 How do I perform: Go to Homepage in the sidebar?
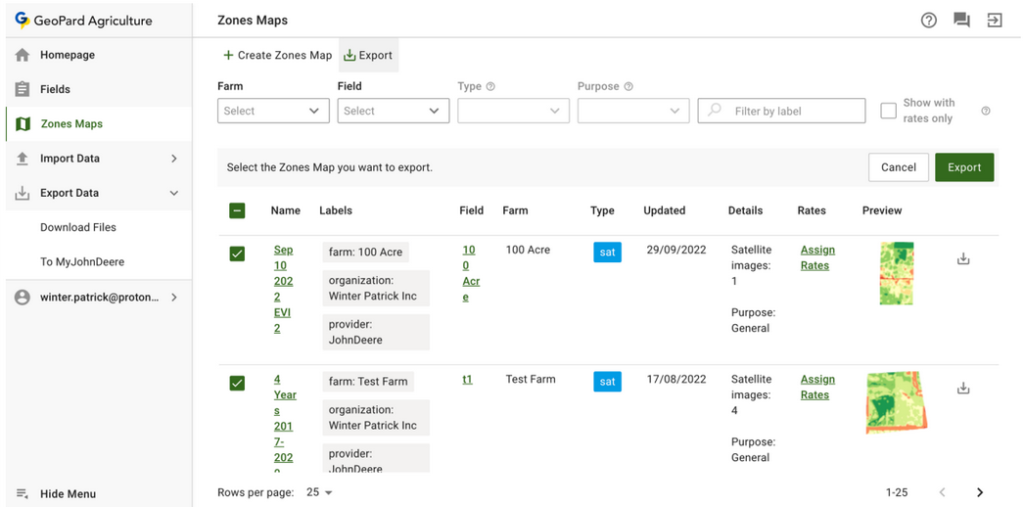coord(67,55)
